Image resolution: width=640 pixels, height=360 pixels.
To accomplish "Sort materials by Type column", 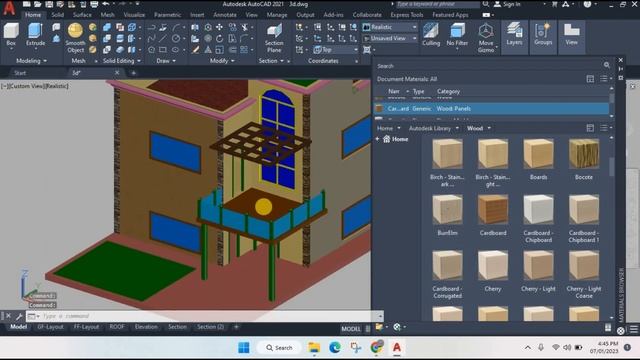I will pos(418,91).
